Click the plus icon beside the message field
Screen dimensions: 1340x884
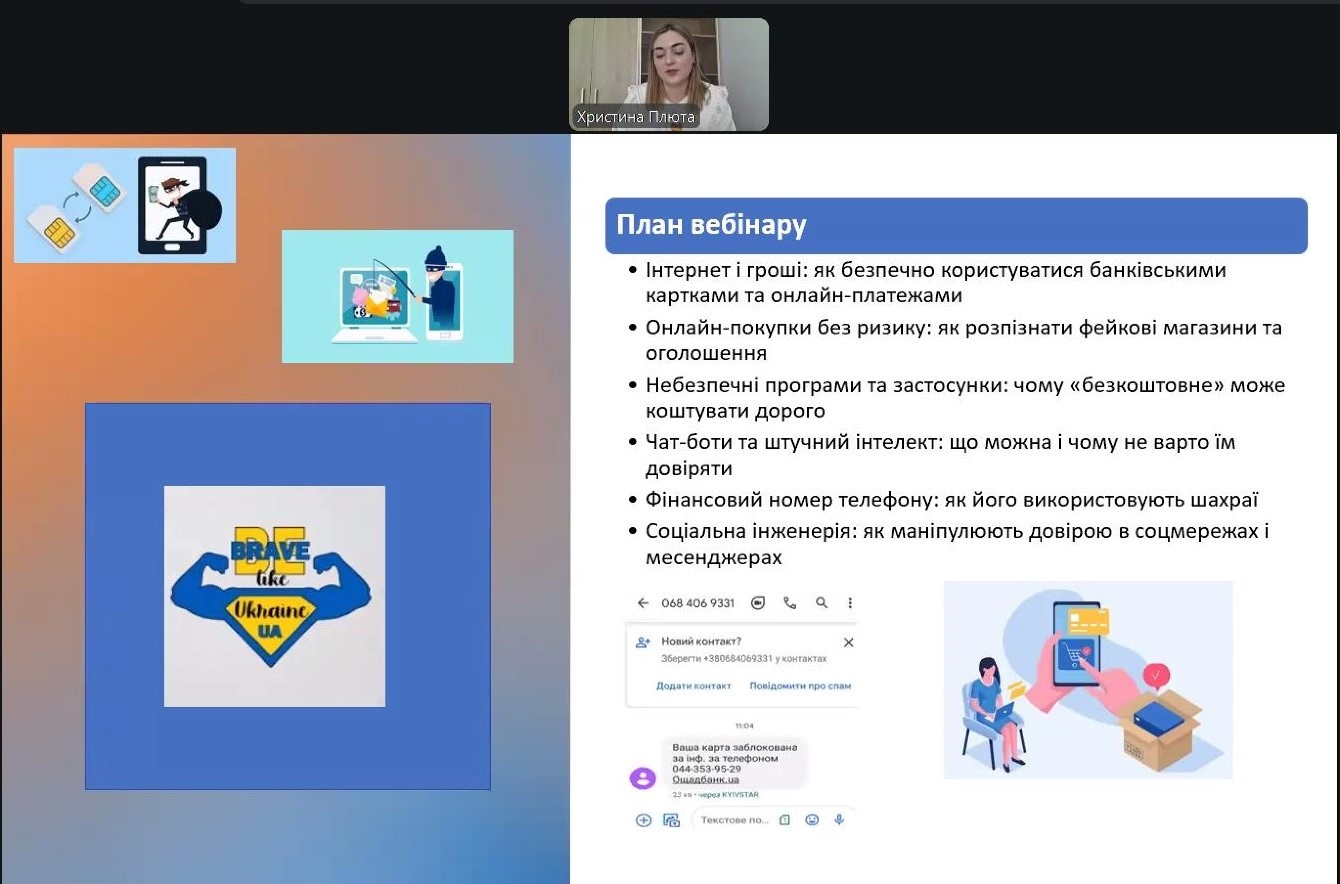[644, 819]
